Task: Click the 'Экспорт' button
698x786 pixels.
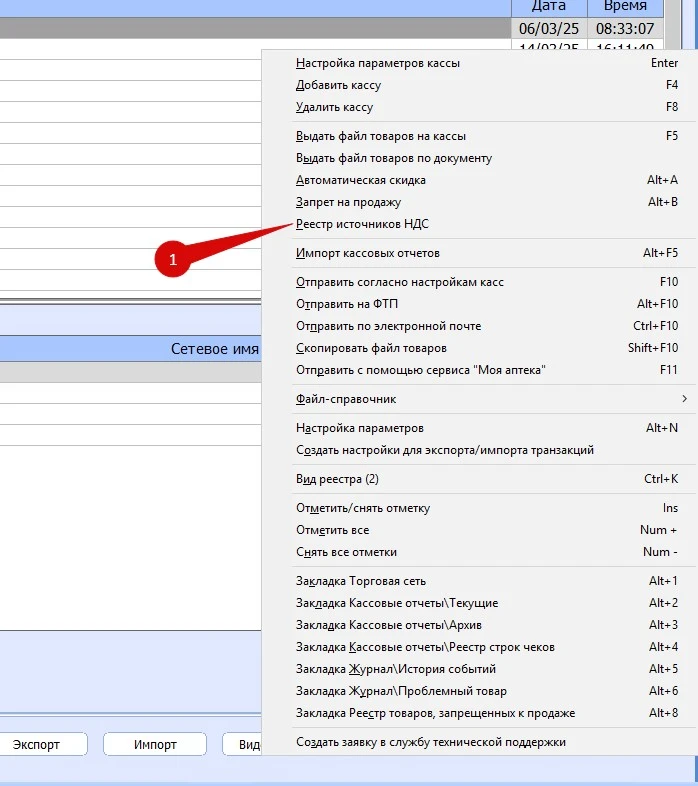Action: 37,744
